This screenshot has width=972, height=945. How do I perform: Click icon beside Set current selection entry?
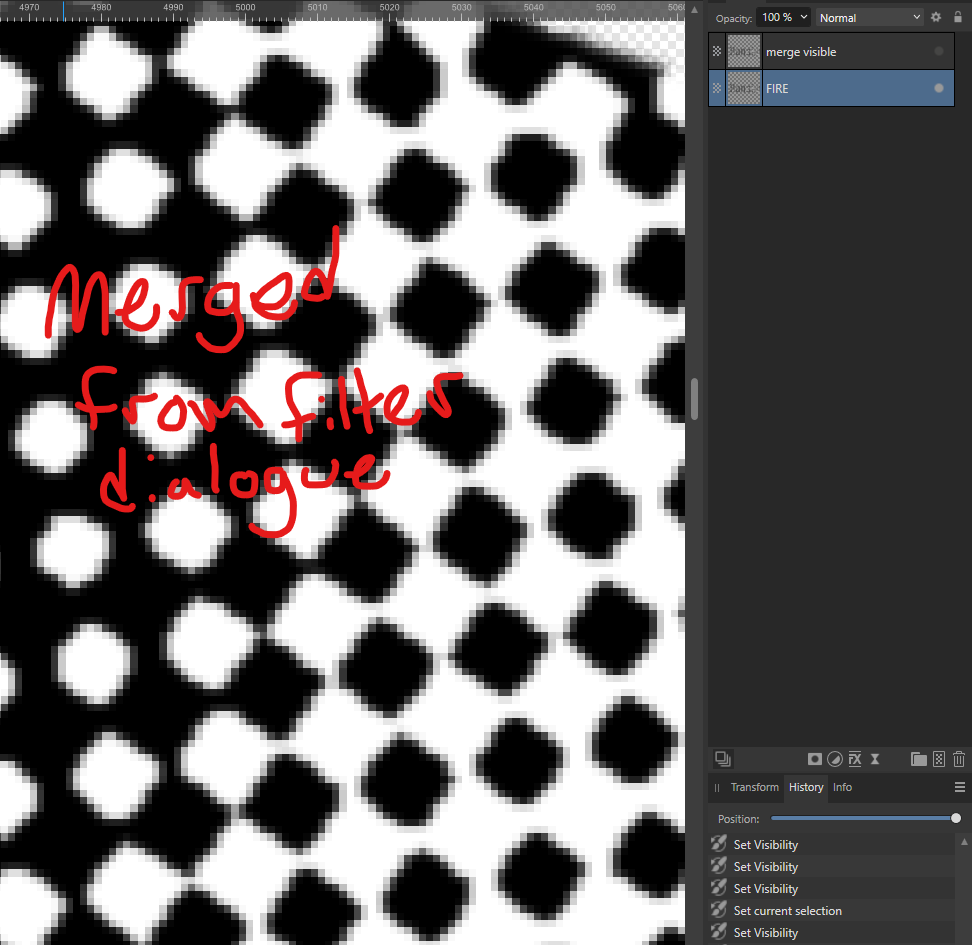click(718, 910)
